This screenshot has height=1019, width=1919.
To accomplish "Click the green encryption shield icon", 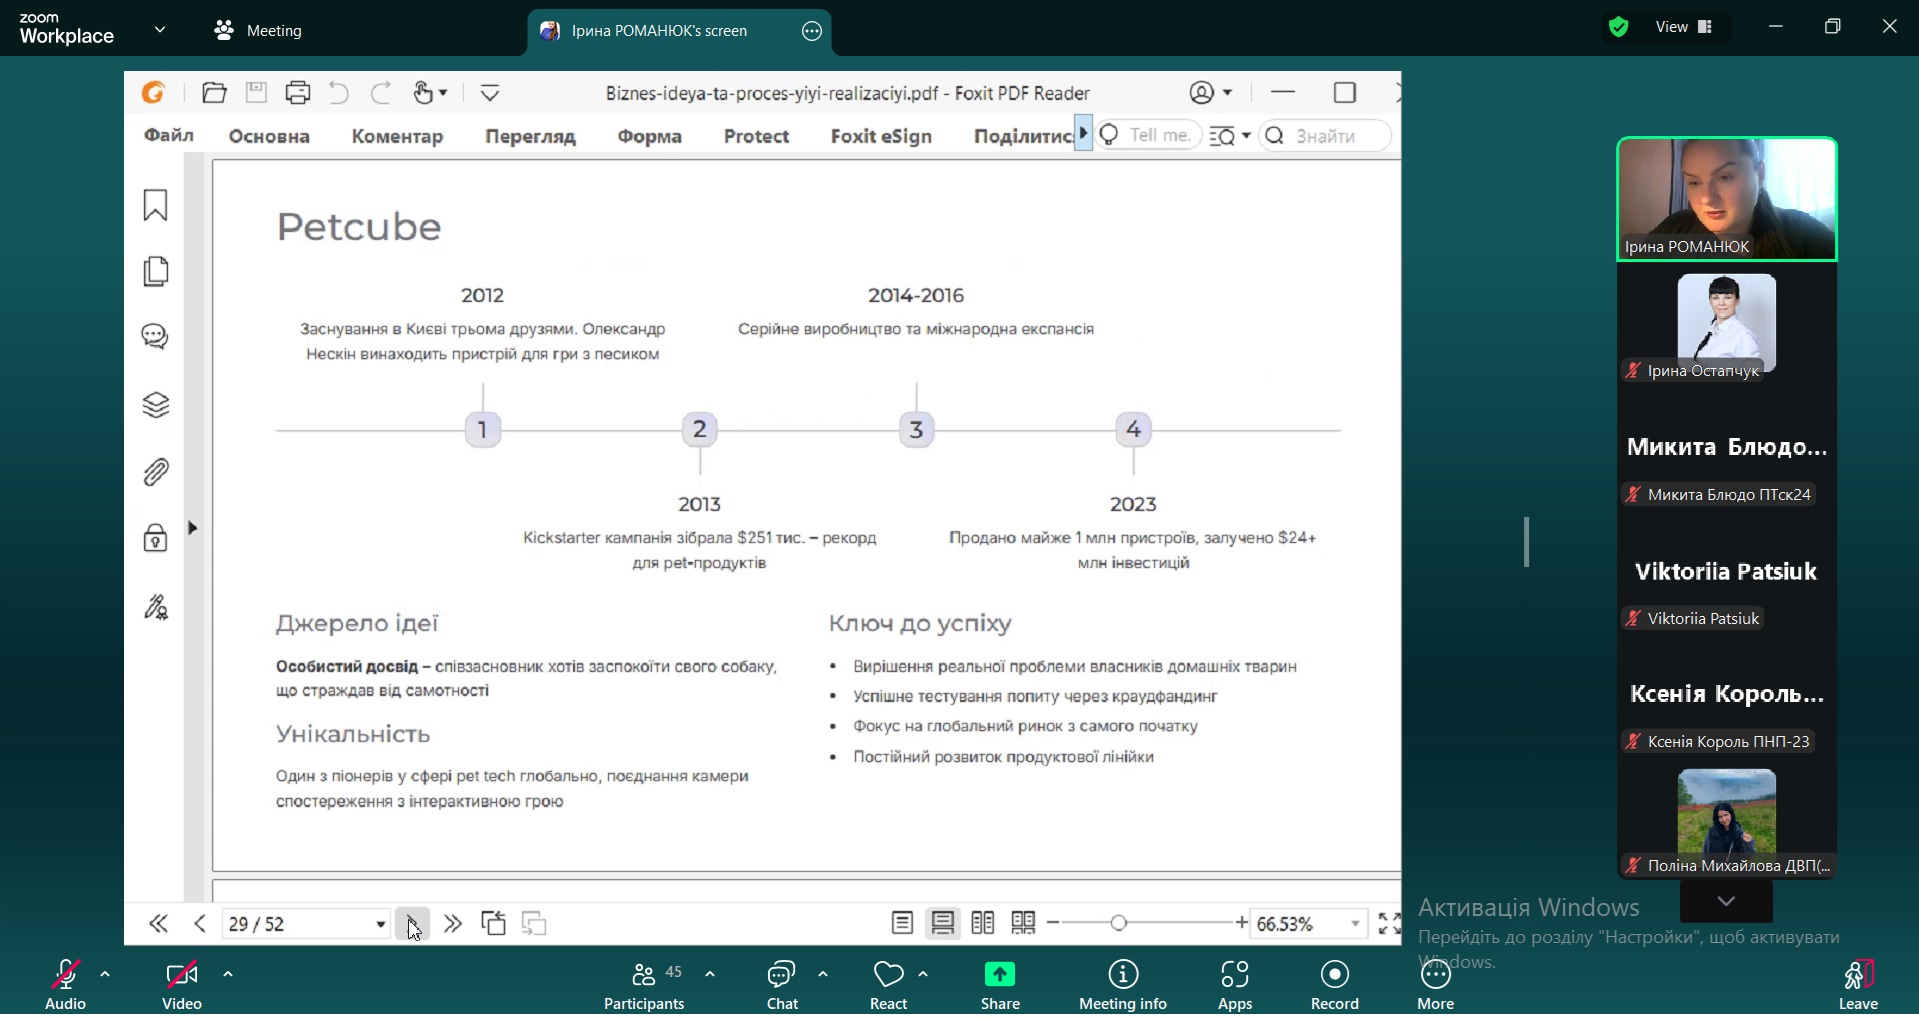I will point(1618,28).
